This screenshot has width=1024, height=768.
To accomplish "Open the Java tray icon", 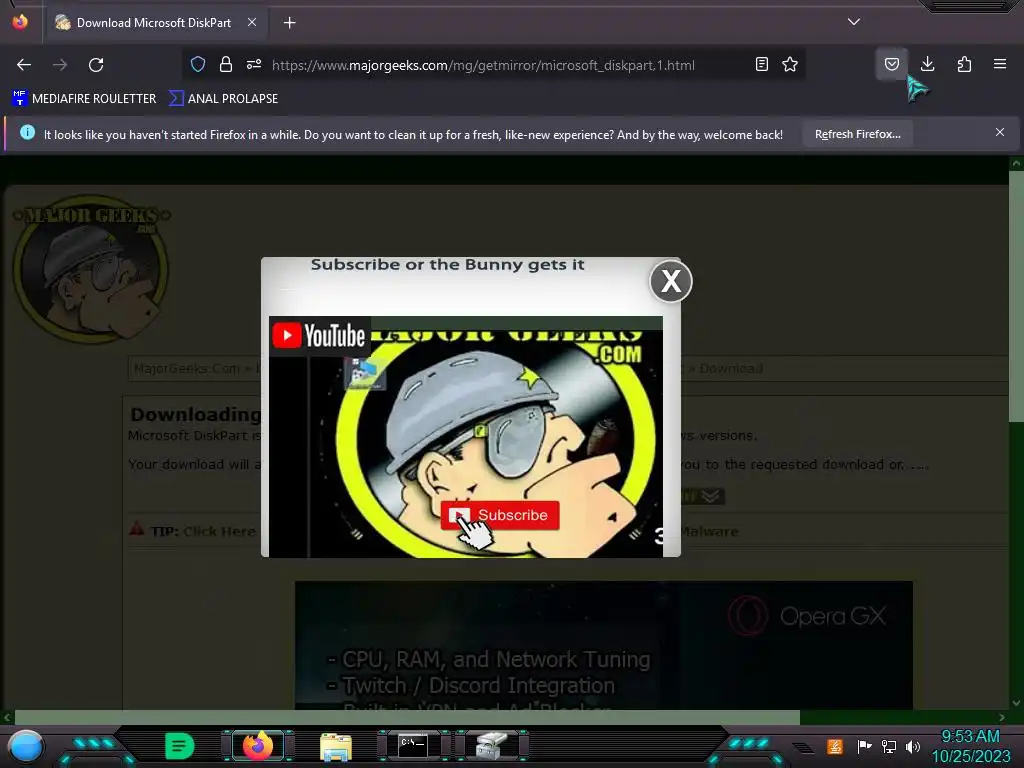I will point(834,746).
